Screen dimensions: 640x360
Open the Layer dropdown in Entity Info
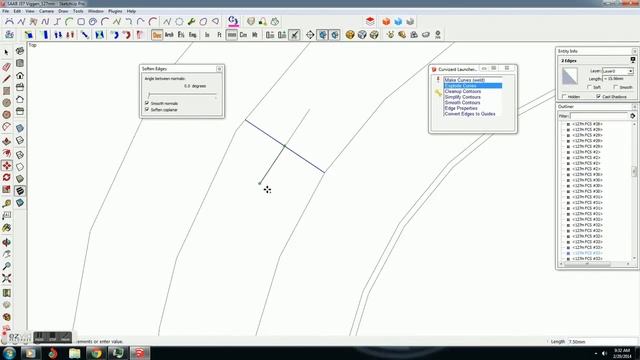(618, 71)
